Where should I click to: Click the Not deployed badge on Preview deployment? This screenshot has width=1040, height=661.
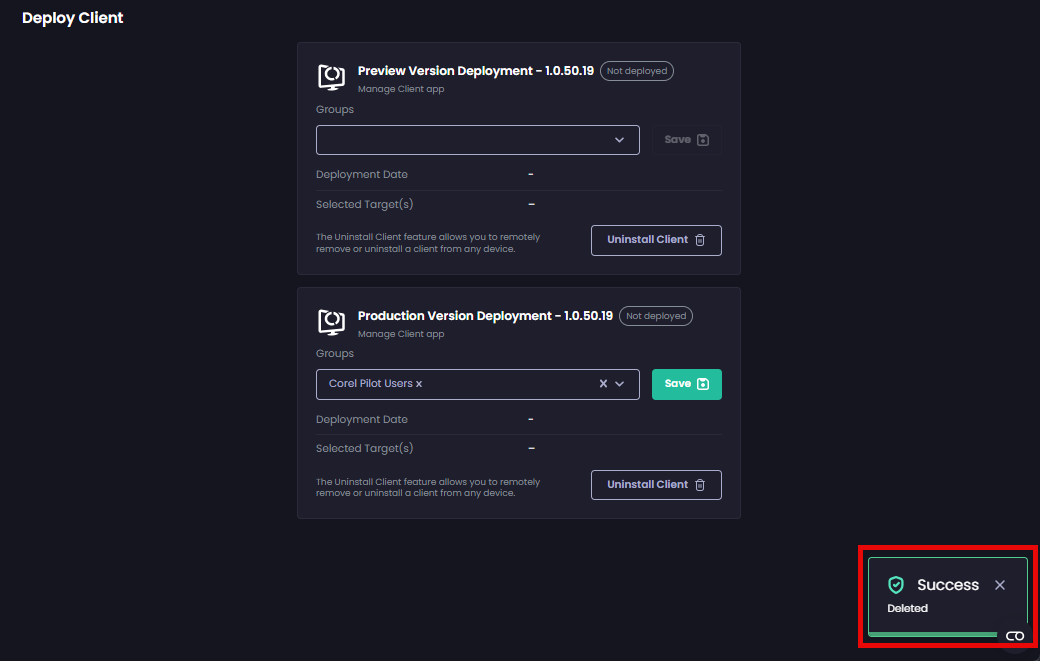coord(637,71)
